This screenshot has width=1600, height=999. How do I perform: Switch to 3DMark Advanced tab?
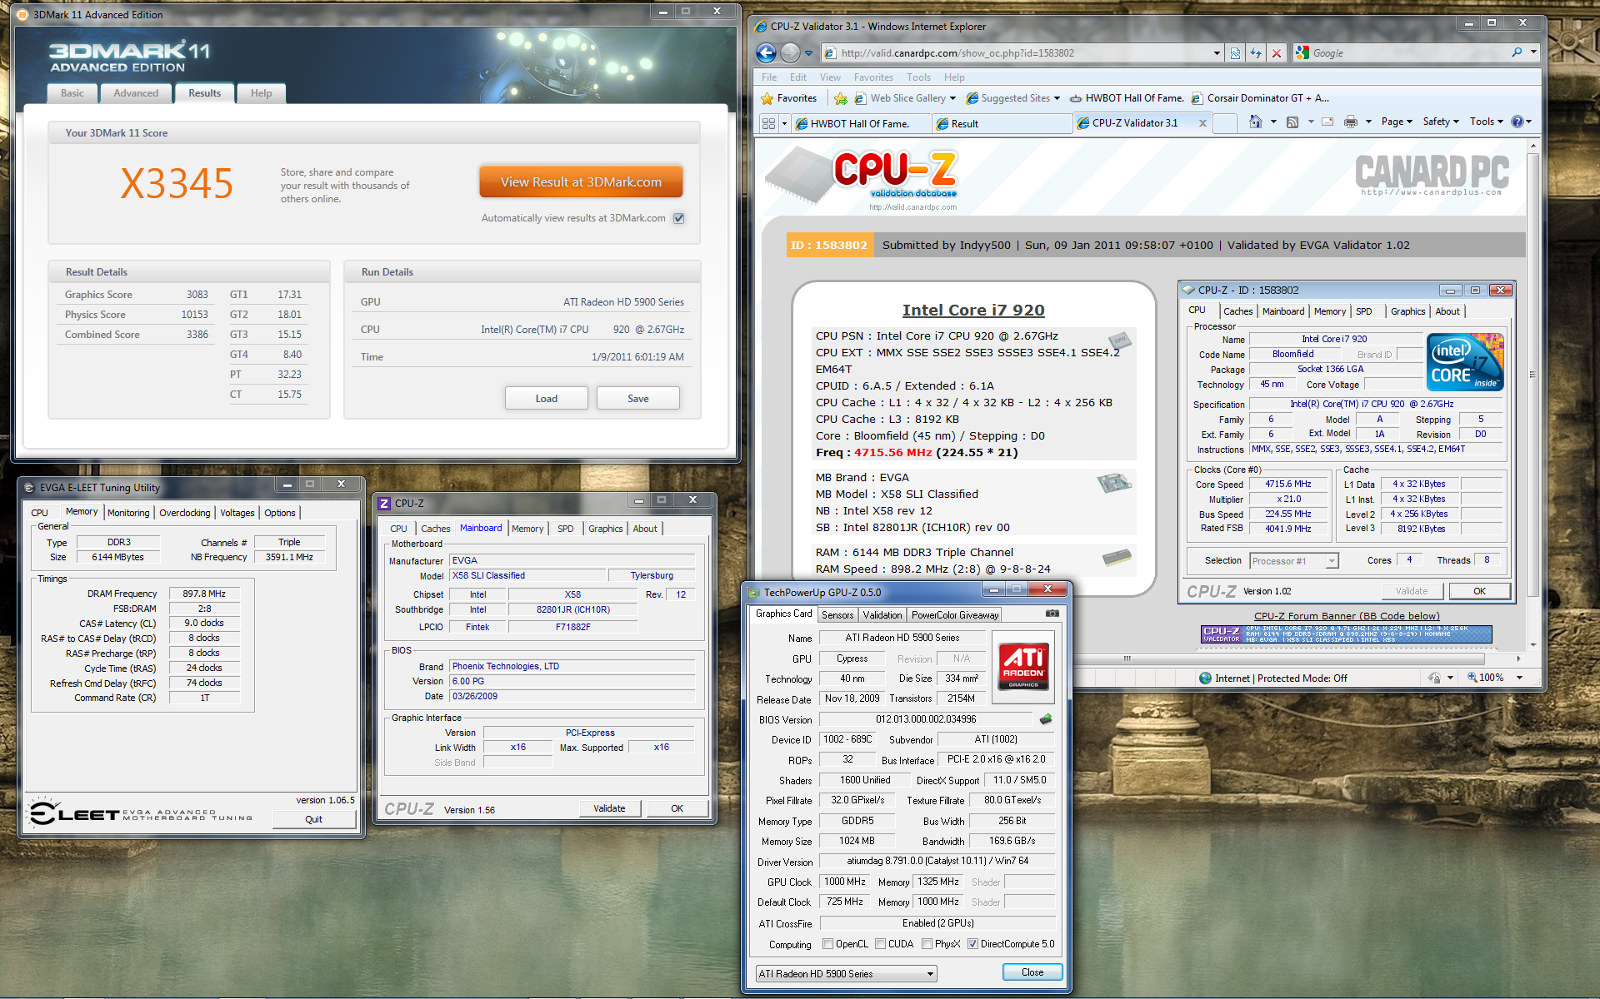tap(136, 93)
